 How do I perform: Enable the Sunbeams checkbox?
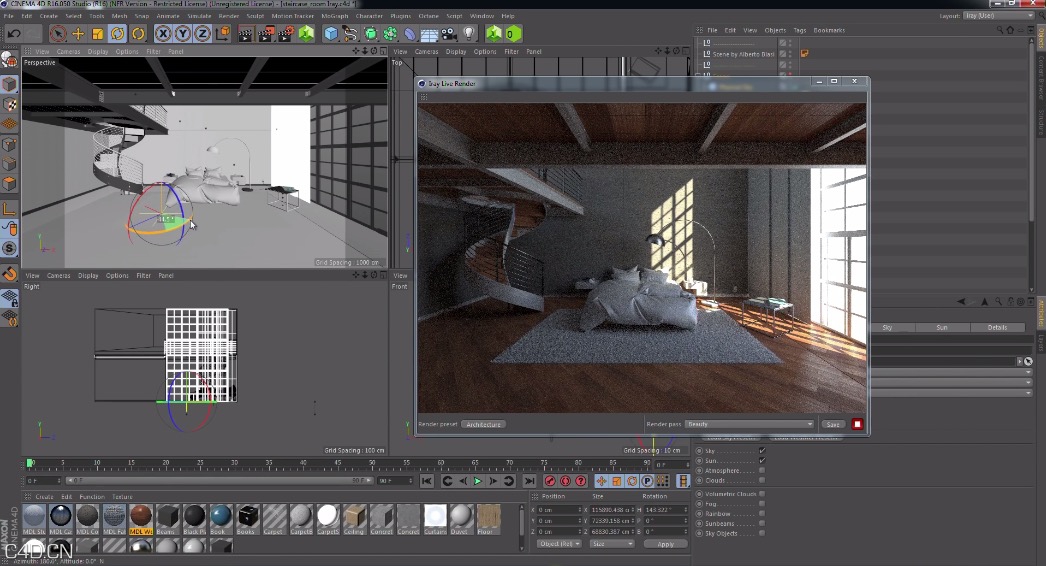762,523
